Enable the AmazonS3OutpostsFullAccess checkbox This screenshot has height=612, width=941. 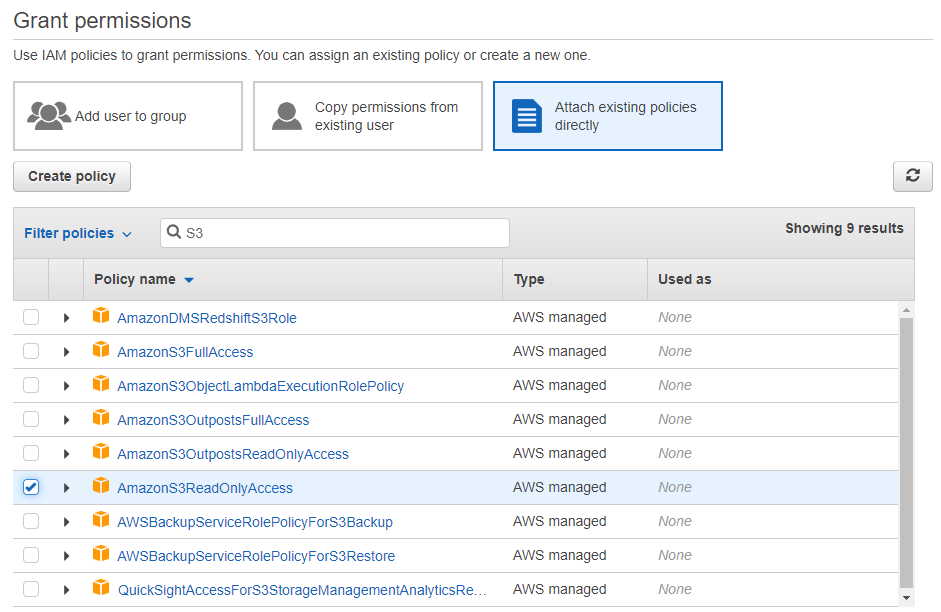[31, 419]
